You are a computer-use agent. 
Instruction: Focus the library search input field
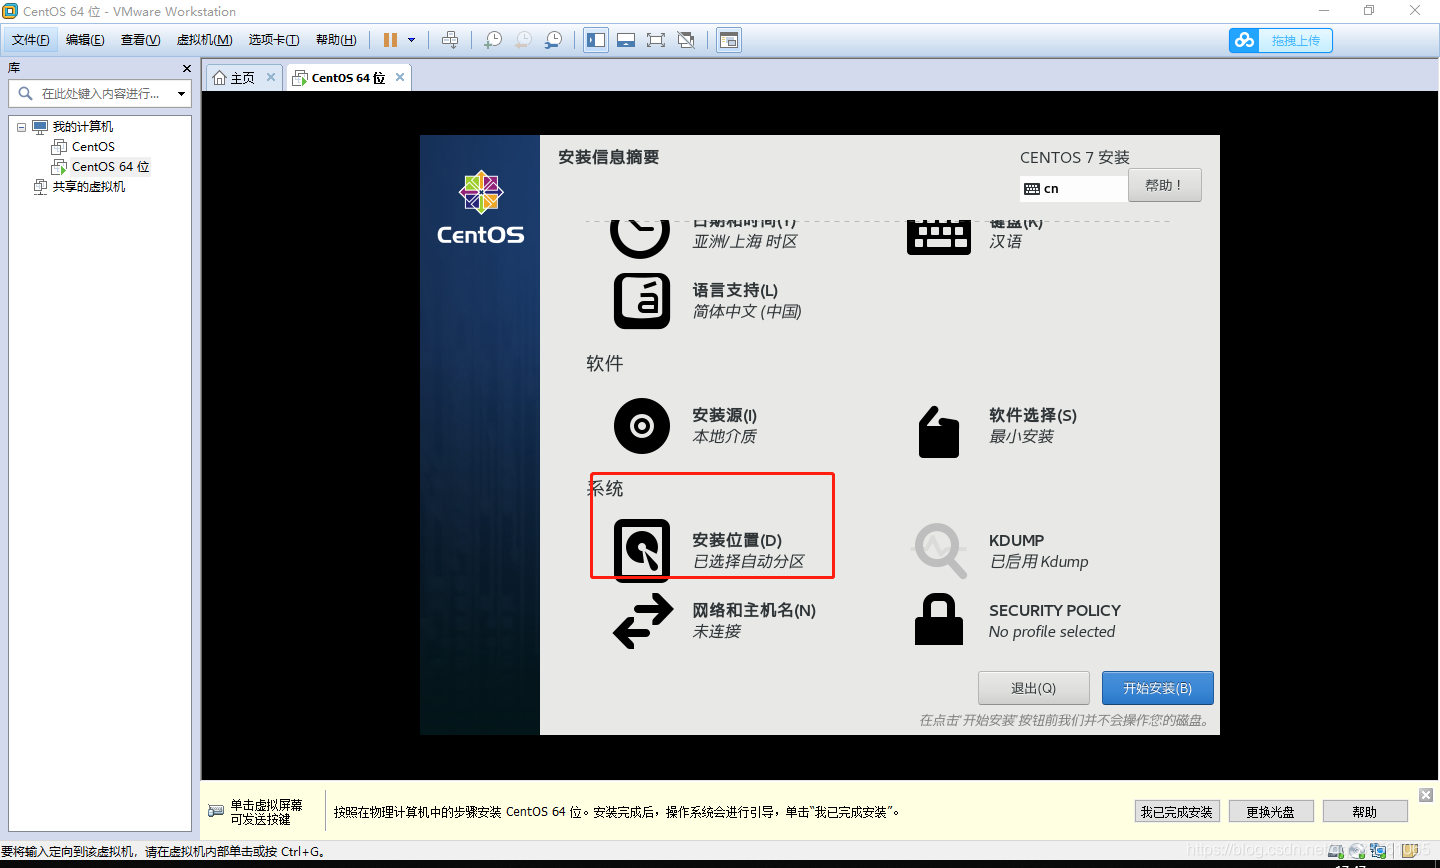98,94
